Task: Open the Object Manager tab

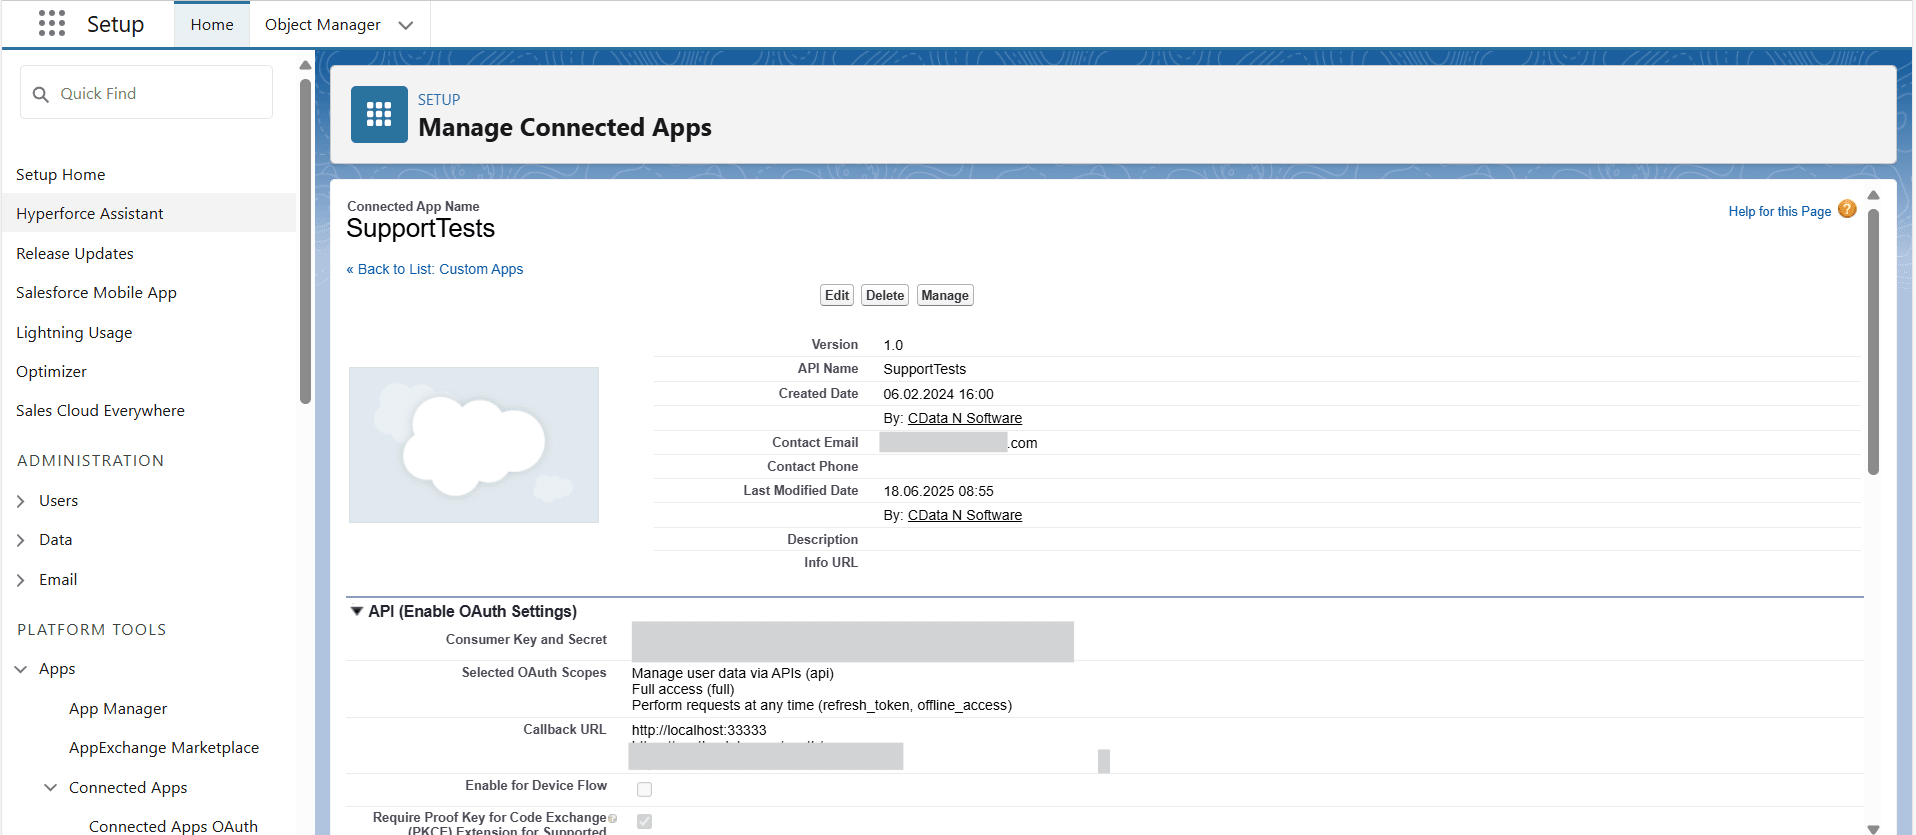Action: coord(322,25)
